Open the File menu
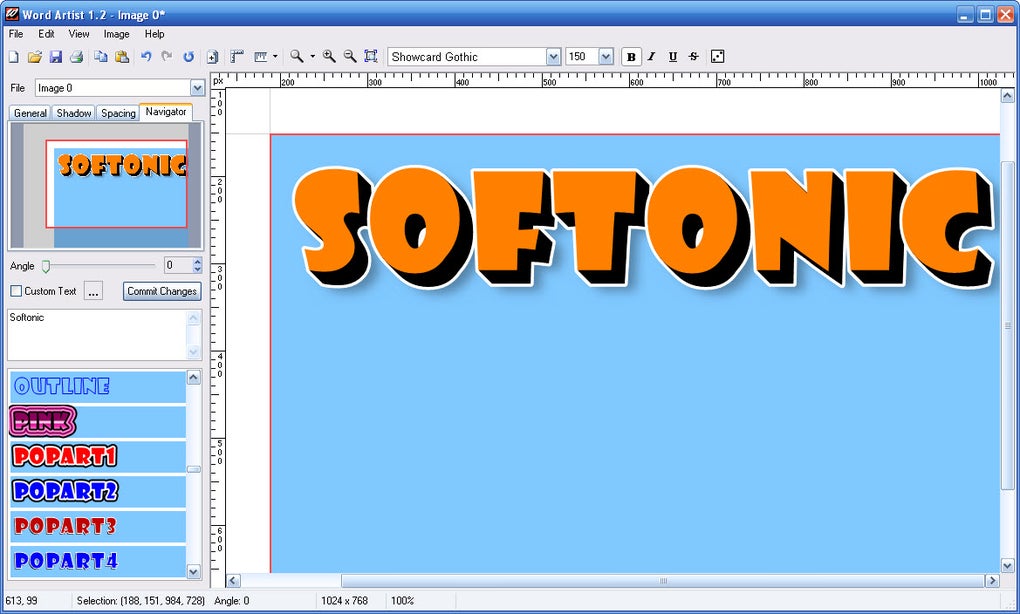Screen dimensions: 1020x614 (x=16, y=34)
